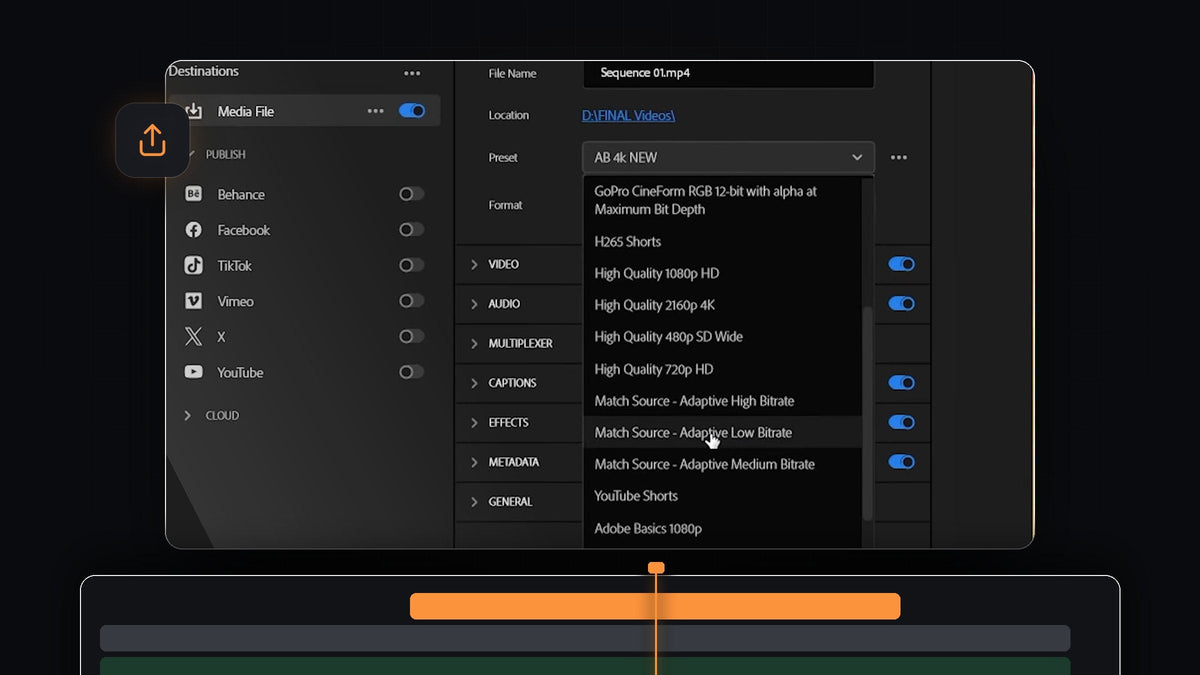Select the YouTube Shorts preset
Image resolution: width=1200 pixels, height=675 pixels.
[x=724, y=496]
